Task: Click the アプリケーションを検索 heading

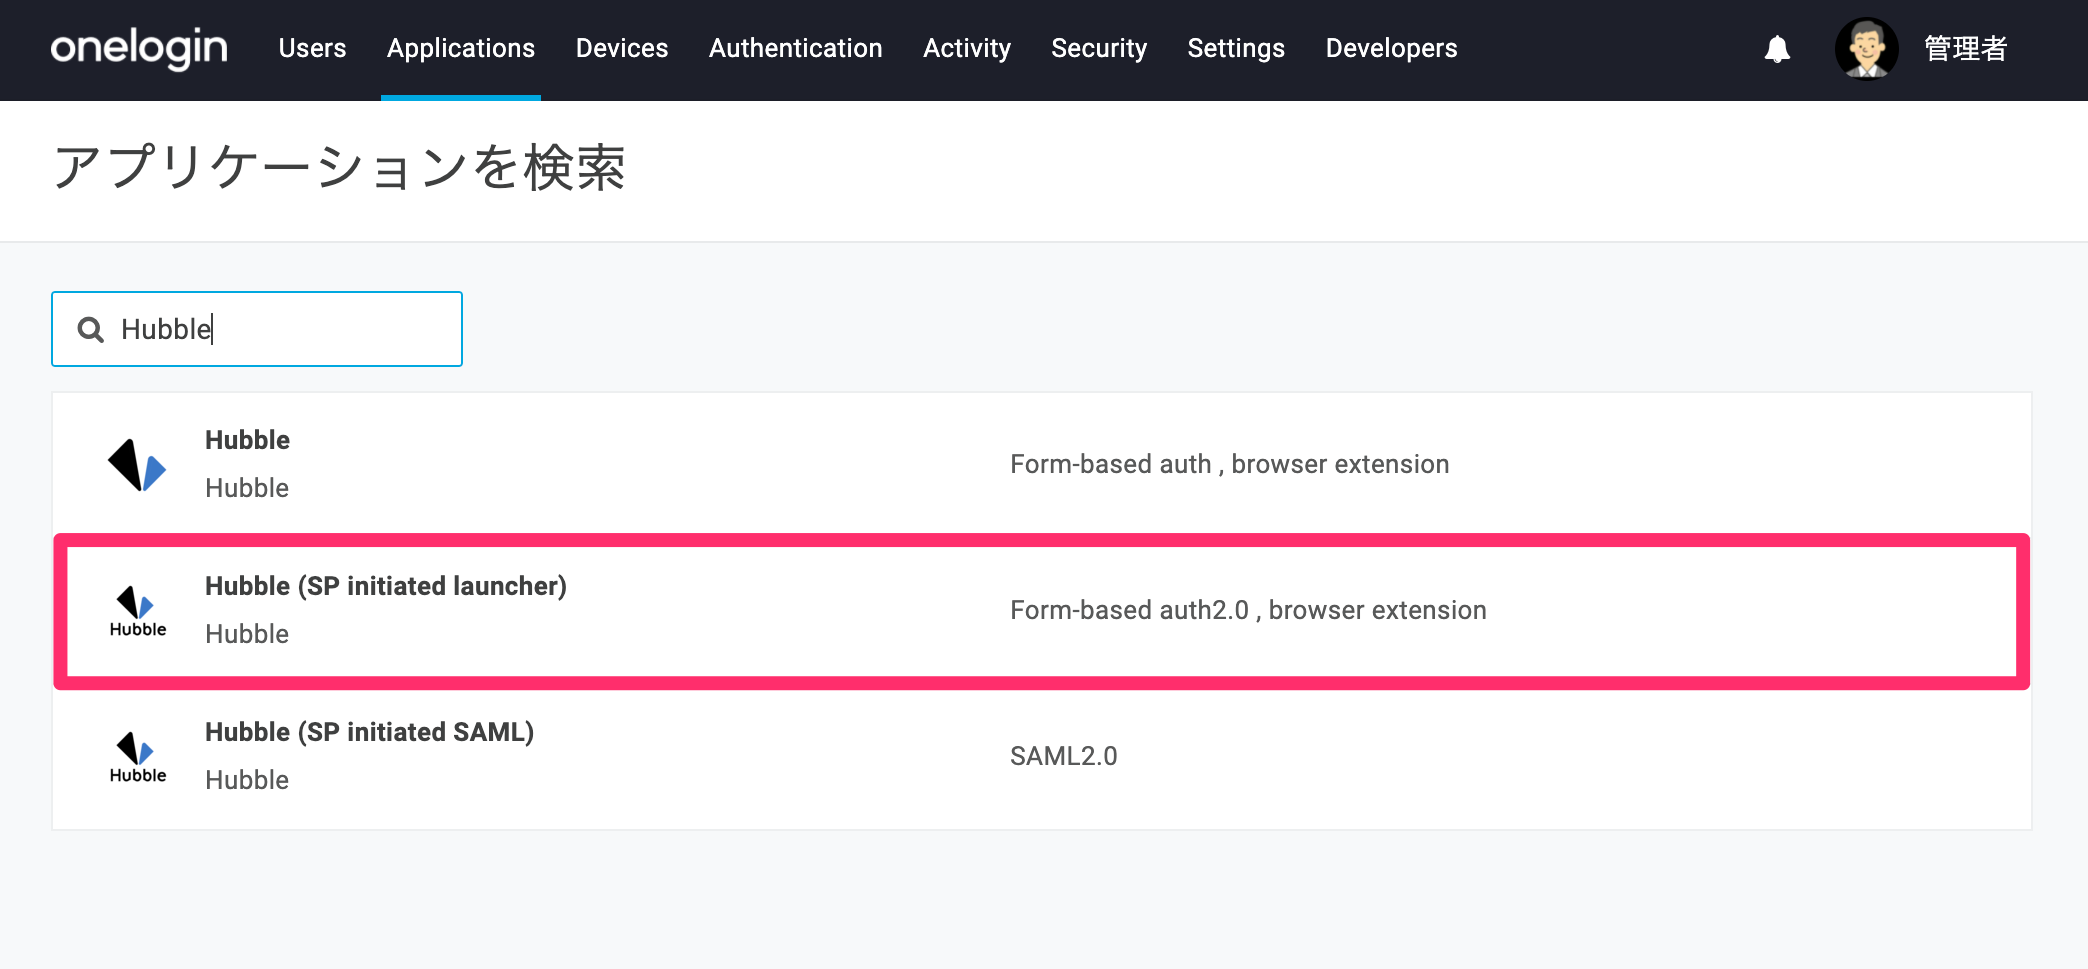Action: click(x=339, y=167)
